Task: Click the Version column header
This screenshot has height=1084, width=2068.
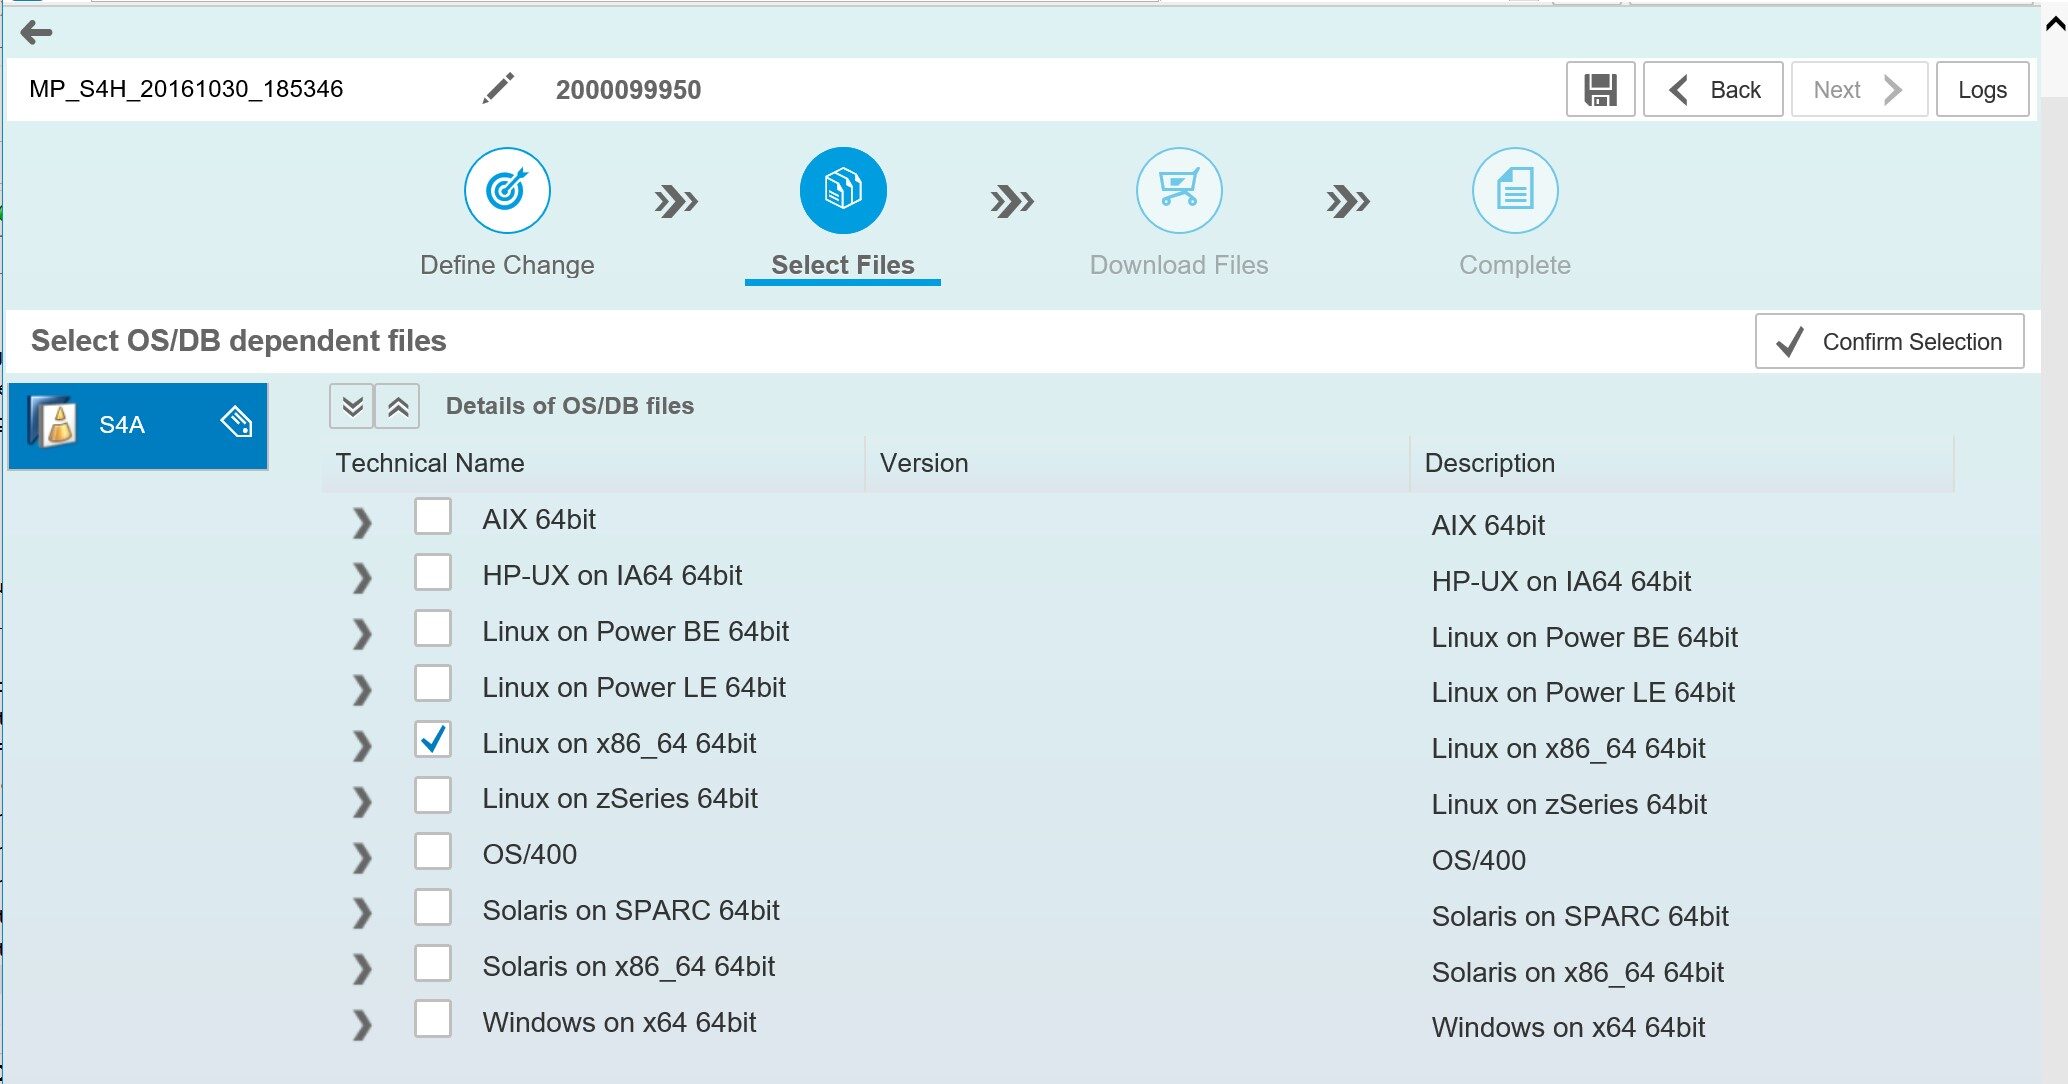Action: point(924,463)
